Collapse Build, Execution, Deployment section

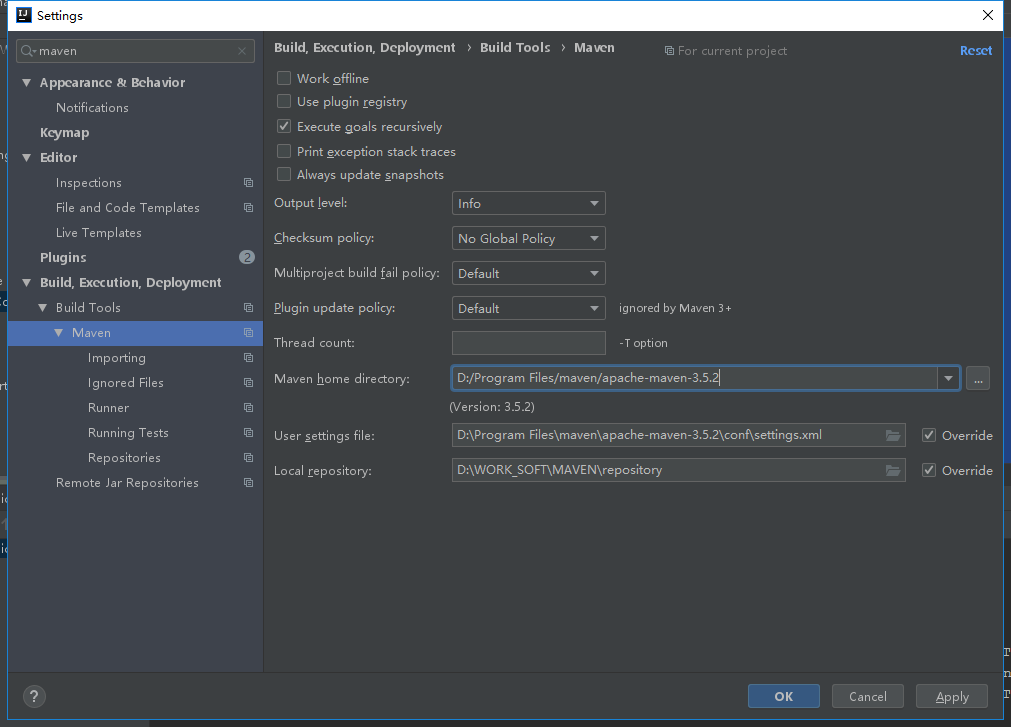click(x=26, y=283)
